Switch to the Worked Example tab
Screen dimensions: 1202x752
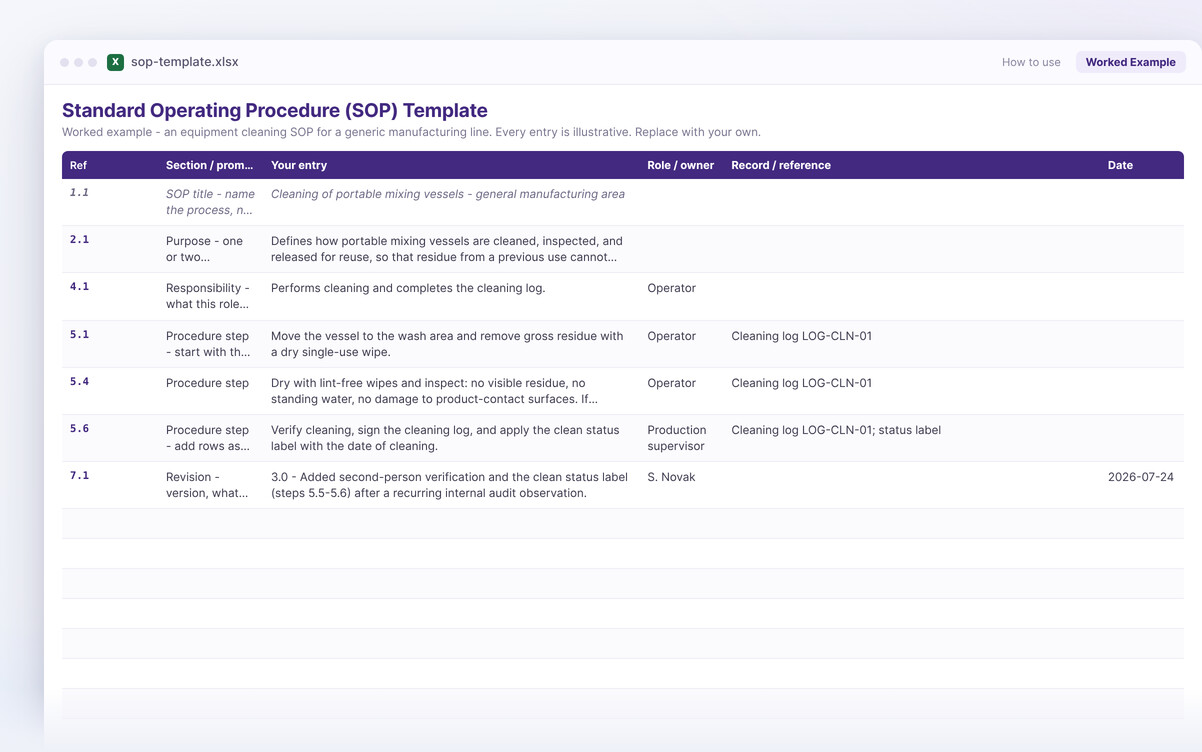tap(1130, 62)
